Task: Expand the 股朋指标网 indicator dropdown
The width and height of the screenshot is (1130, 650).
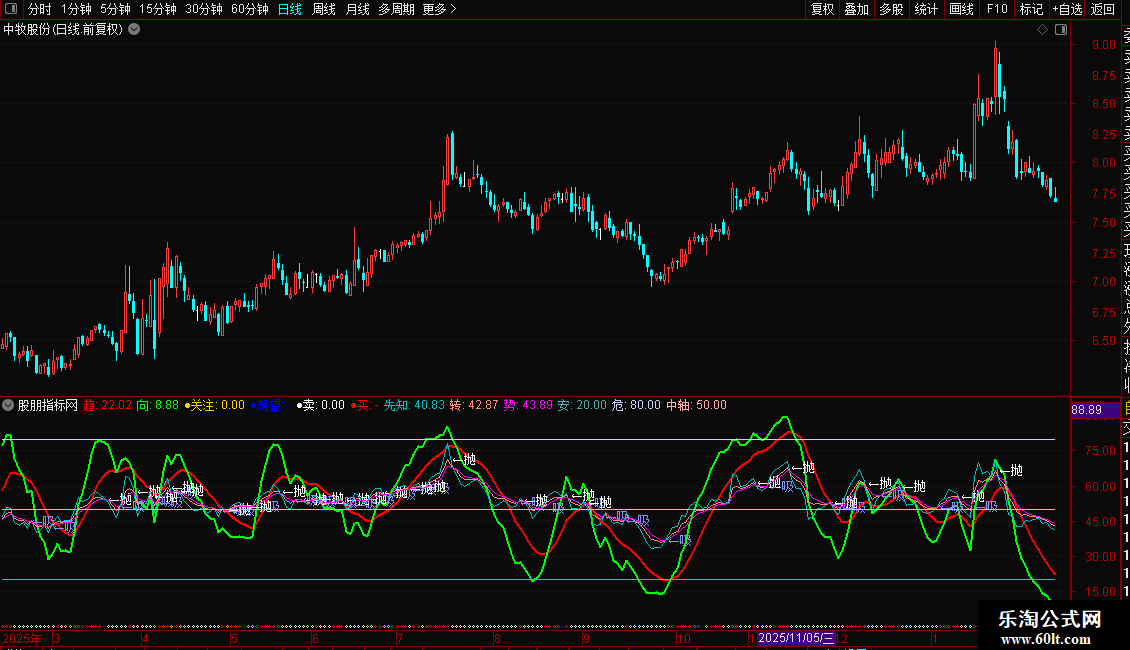Action: 9,406
